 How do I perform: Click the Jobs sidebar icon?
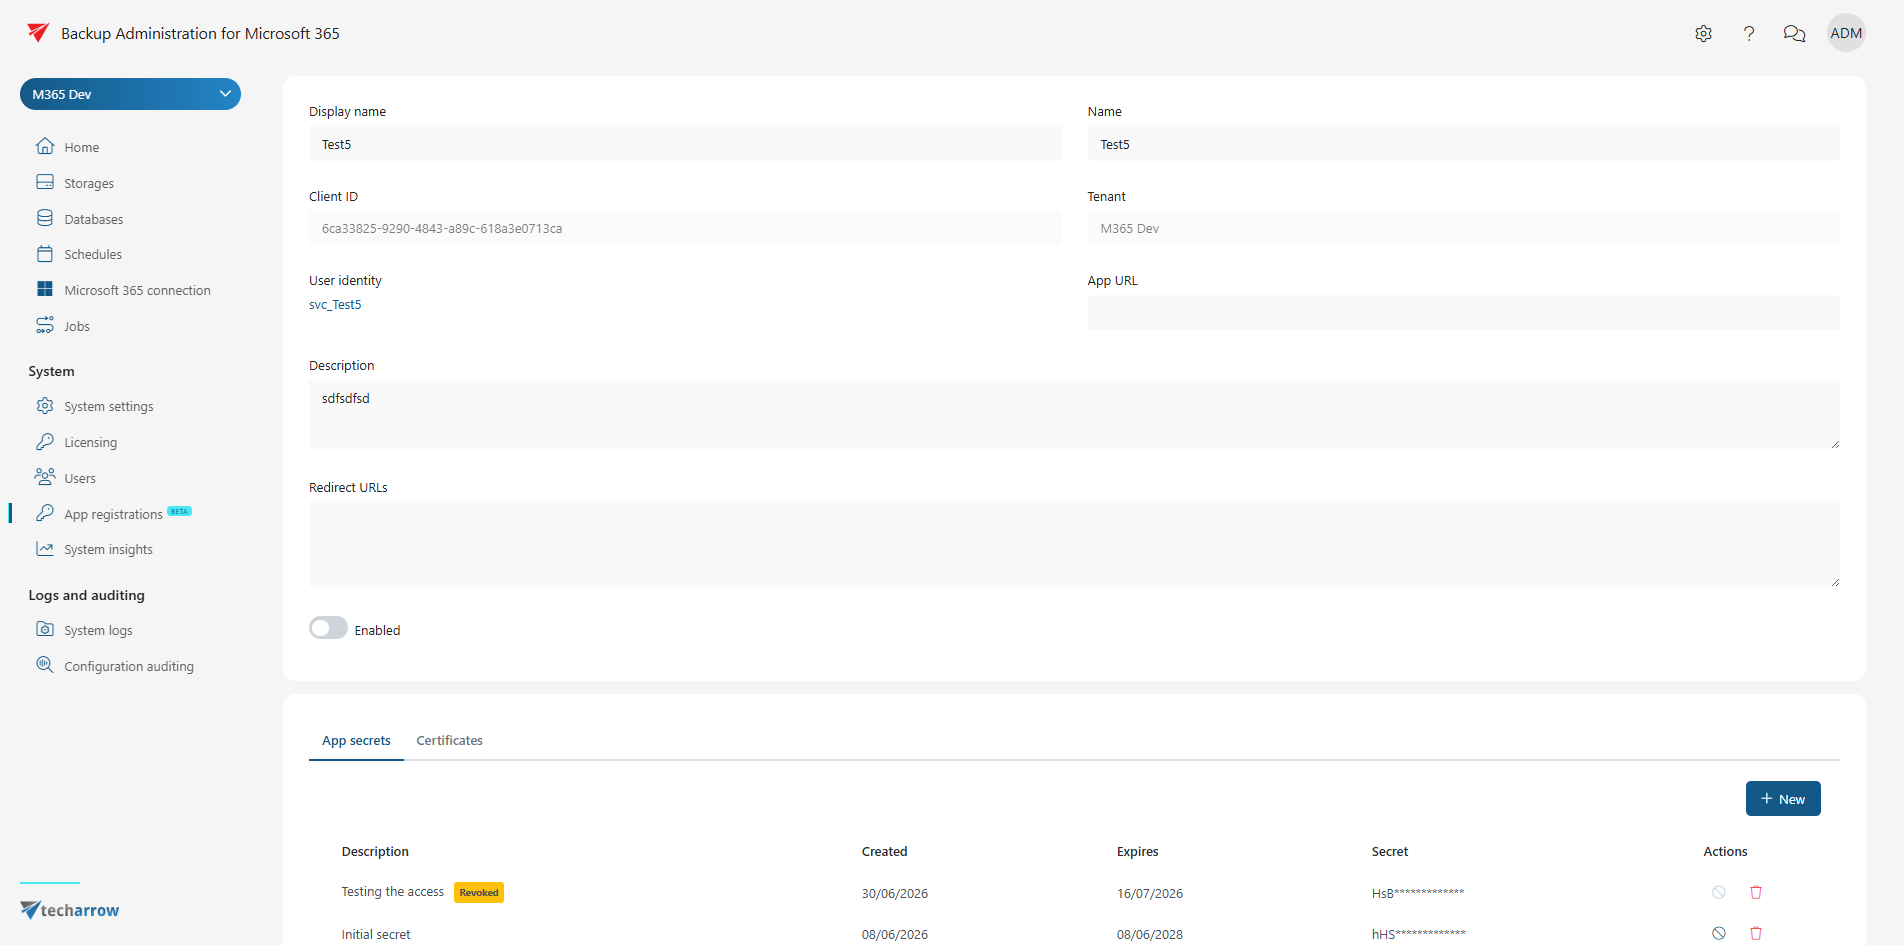[45, 325]
